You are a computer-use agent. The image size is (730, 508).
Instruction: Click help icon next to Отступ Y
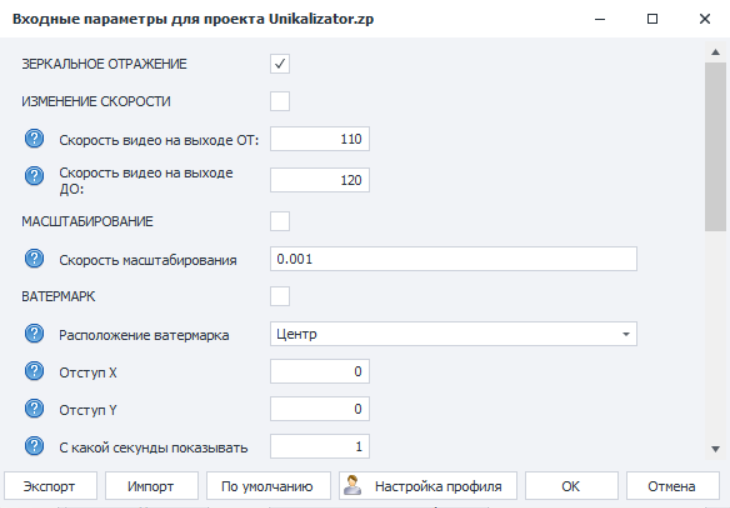33,408
